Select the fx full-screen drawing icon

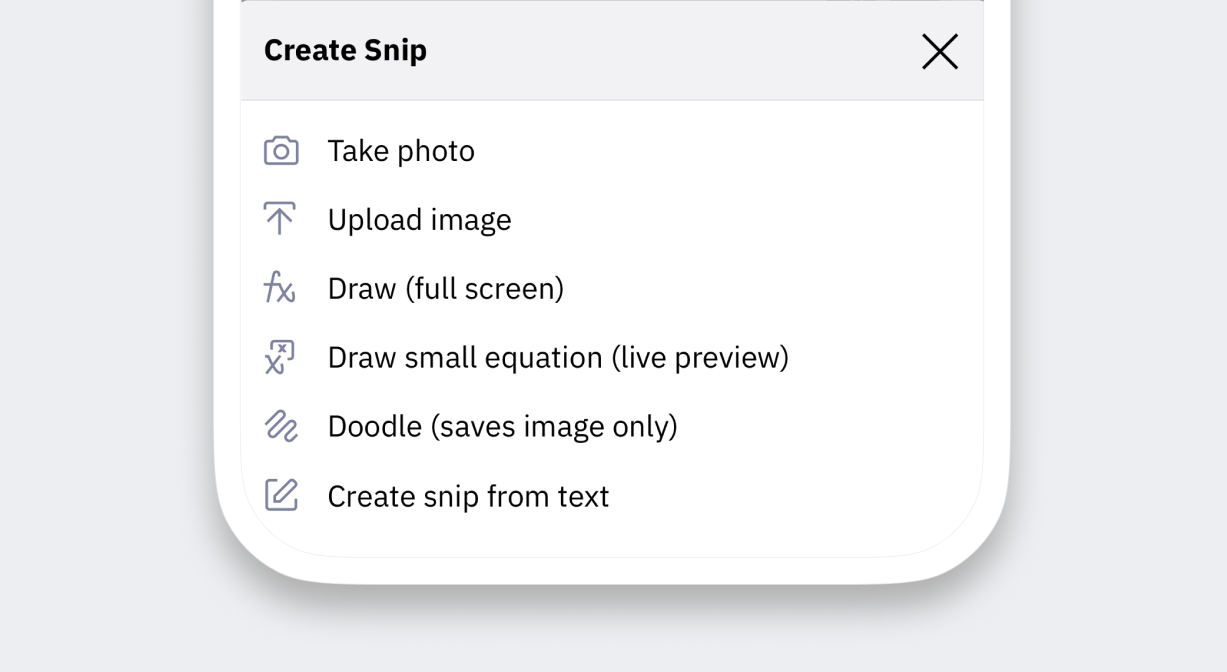pos(281,288)
